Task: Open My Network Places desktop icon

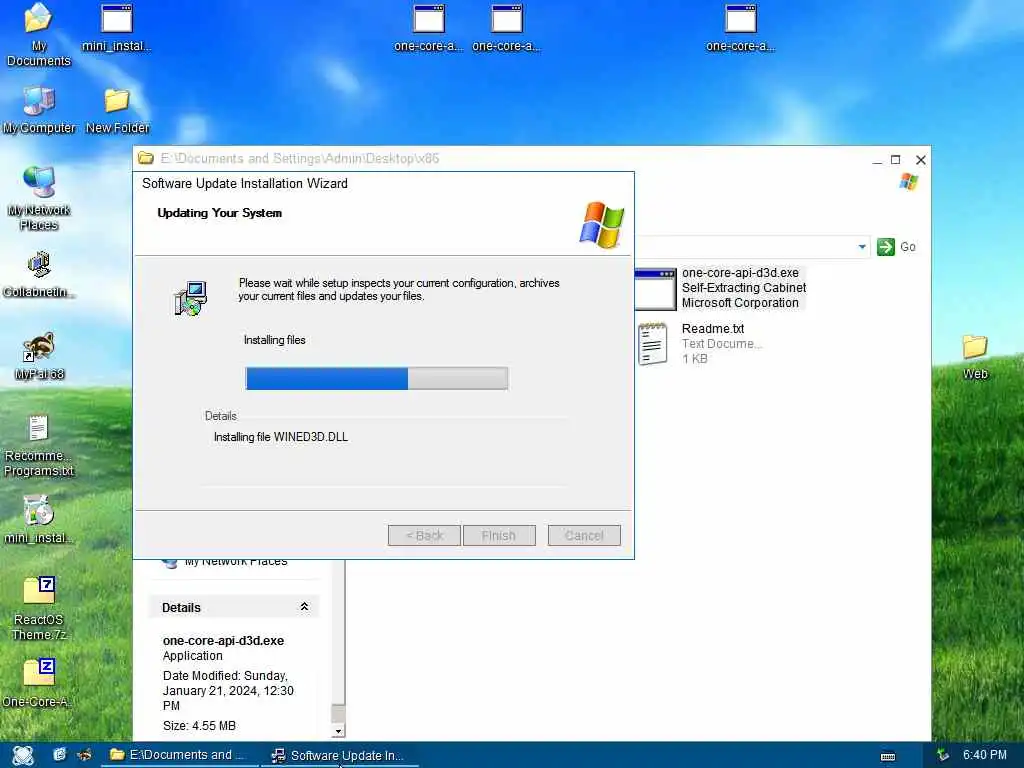Action: (39, 198)
